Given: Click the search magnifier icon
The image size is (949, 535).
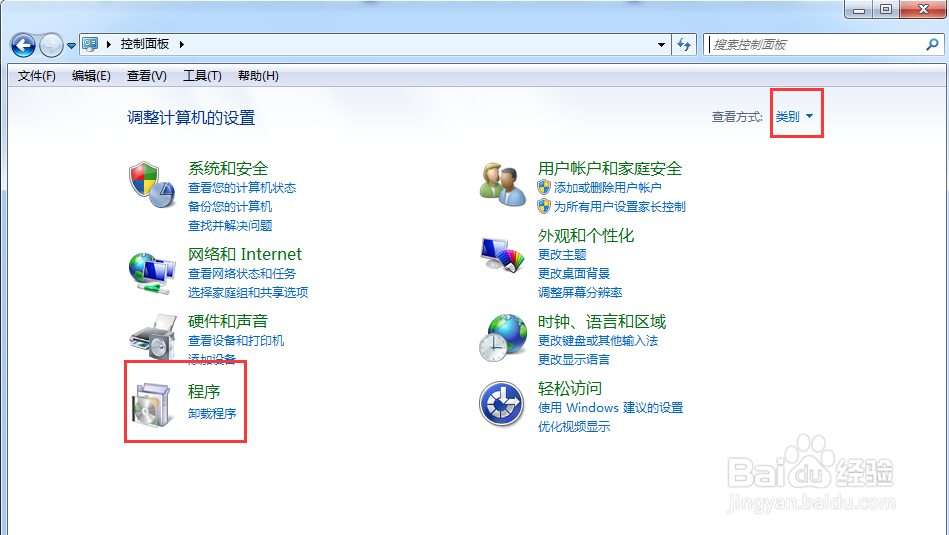Looking at the screenshot, I should coord(932,44).
